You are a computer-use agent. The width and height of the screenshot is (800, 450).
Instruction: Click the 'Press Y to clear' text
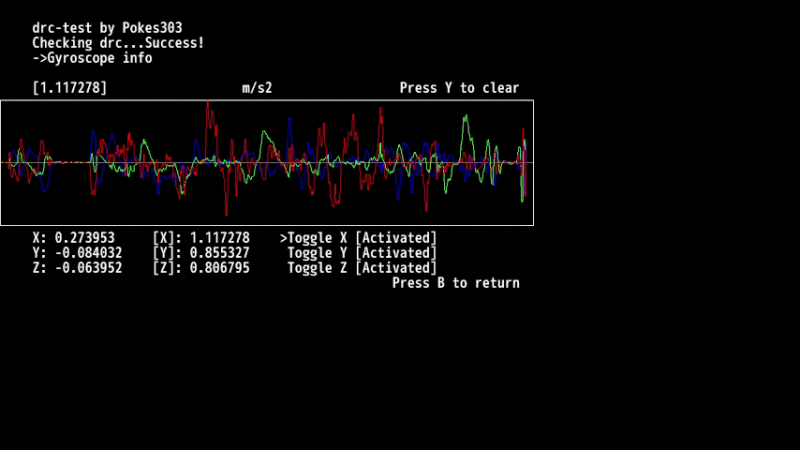coord(459,88)
